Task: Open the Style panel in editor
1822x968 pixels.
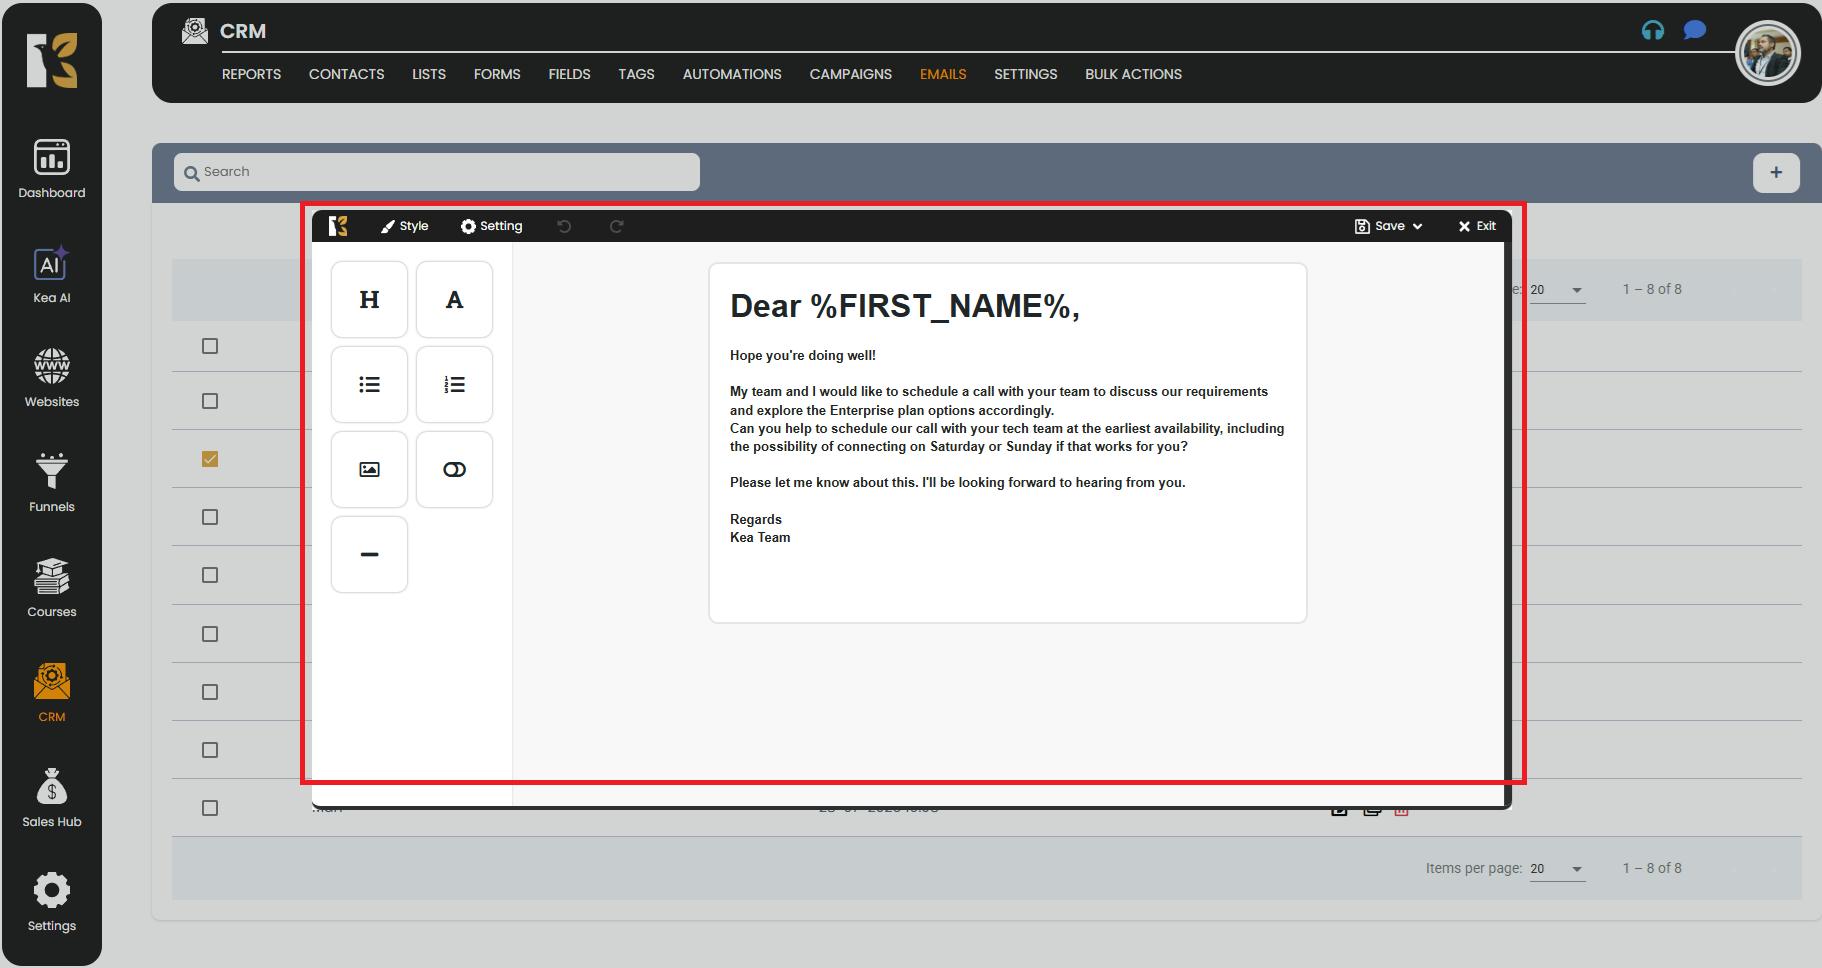Action: [x=405, y=227]
